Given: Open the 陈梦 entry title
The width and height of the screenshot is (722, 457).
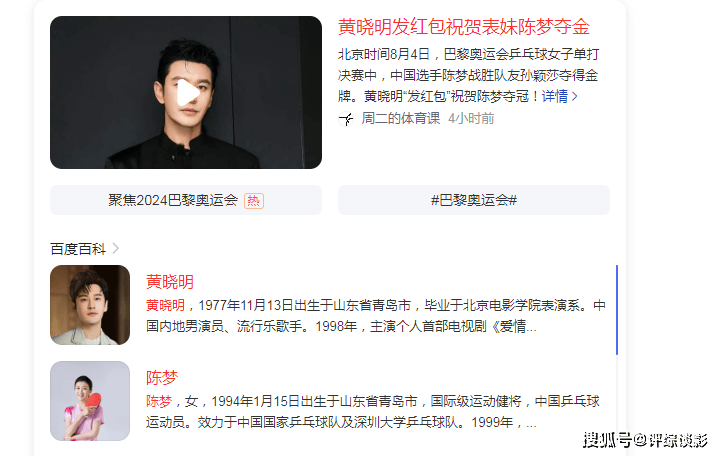Looking at the screenshot, I should [162, 378].
